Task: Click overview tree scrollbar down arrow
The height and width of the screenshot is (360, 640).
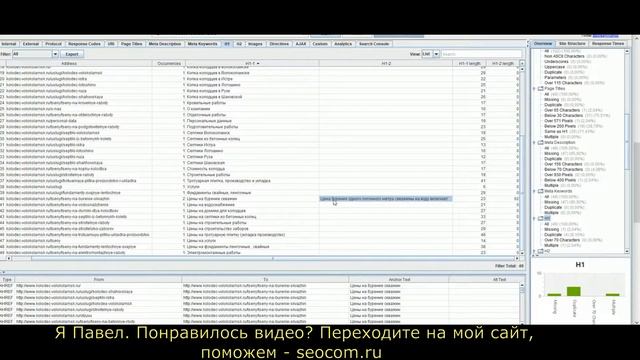Action: coord(627,251)
